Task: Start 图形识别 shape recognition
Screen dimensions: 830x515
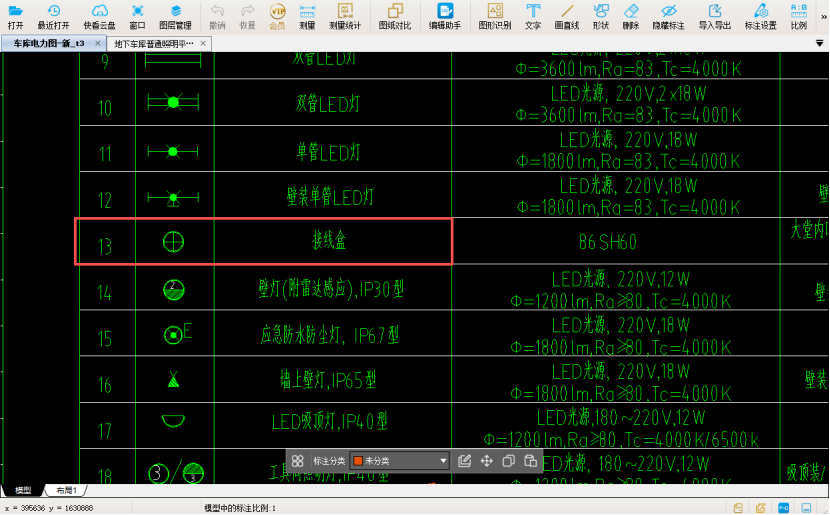Action: pos(495,16)
